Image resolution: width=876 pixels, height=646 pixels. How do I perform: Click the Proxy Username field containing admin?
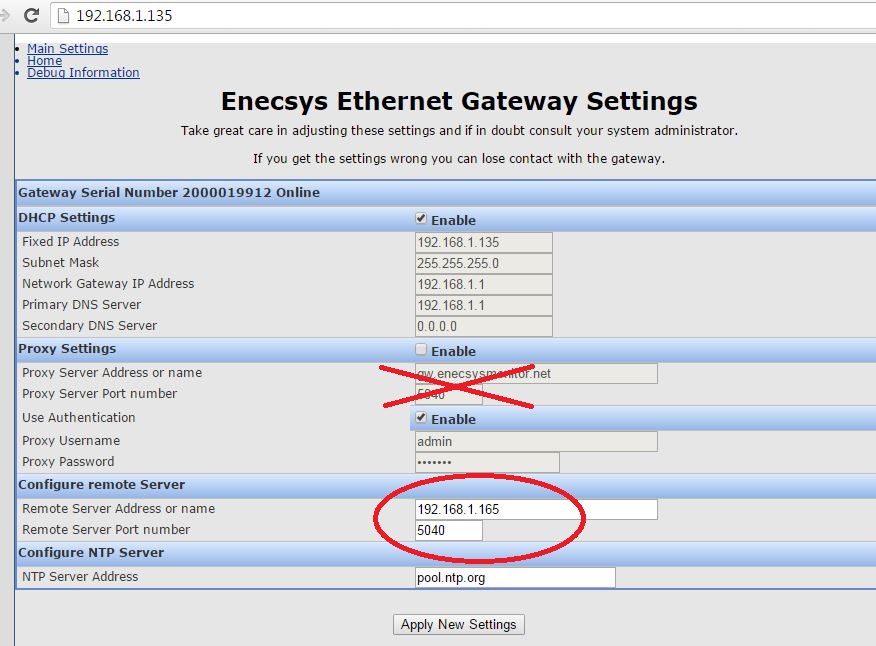tap(536, 441)
